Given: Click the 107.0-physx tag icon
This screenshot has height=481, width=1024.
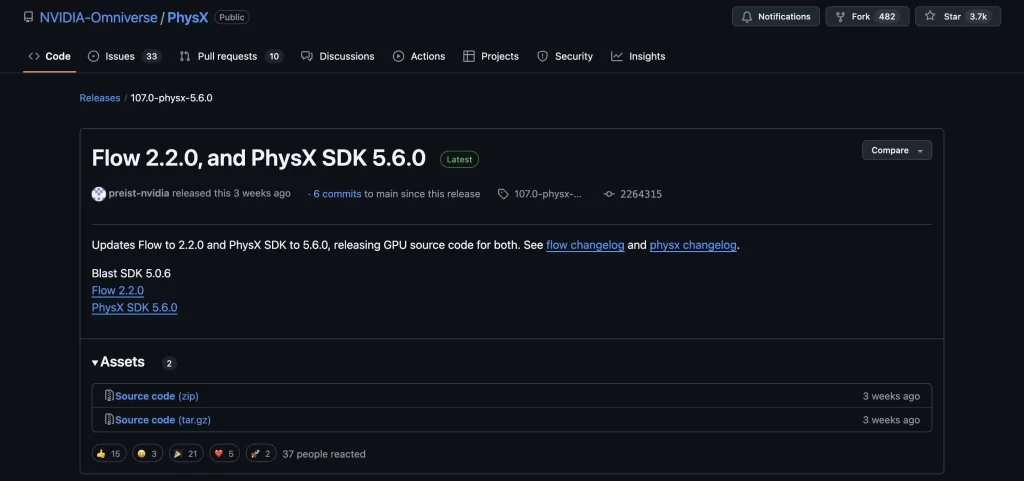Looking at the screenshot, I should click(x=504, y=194).
